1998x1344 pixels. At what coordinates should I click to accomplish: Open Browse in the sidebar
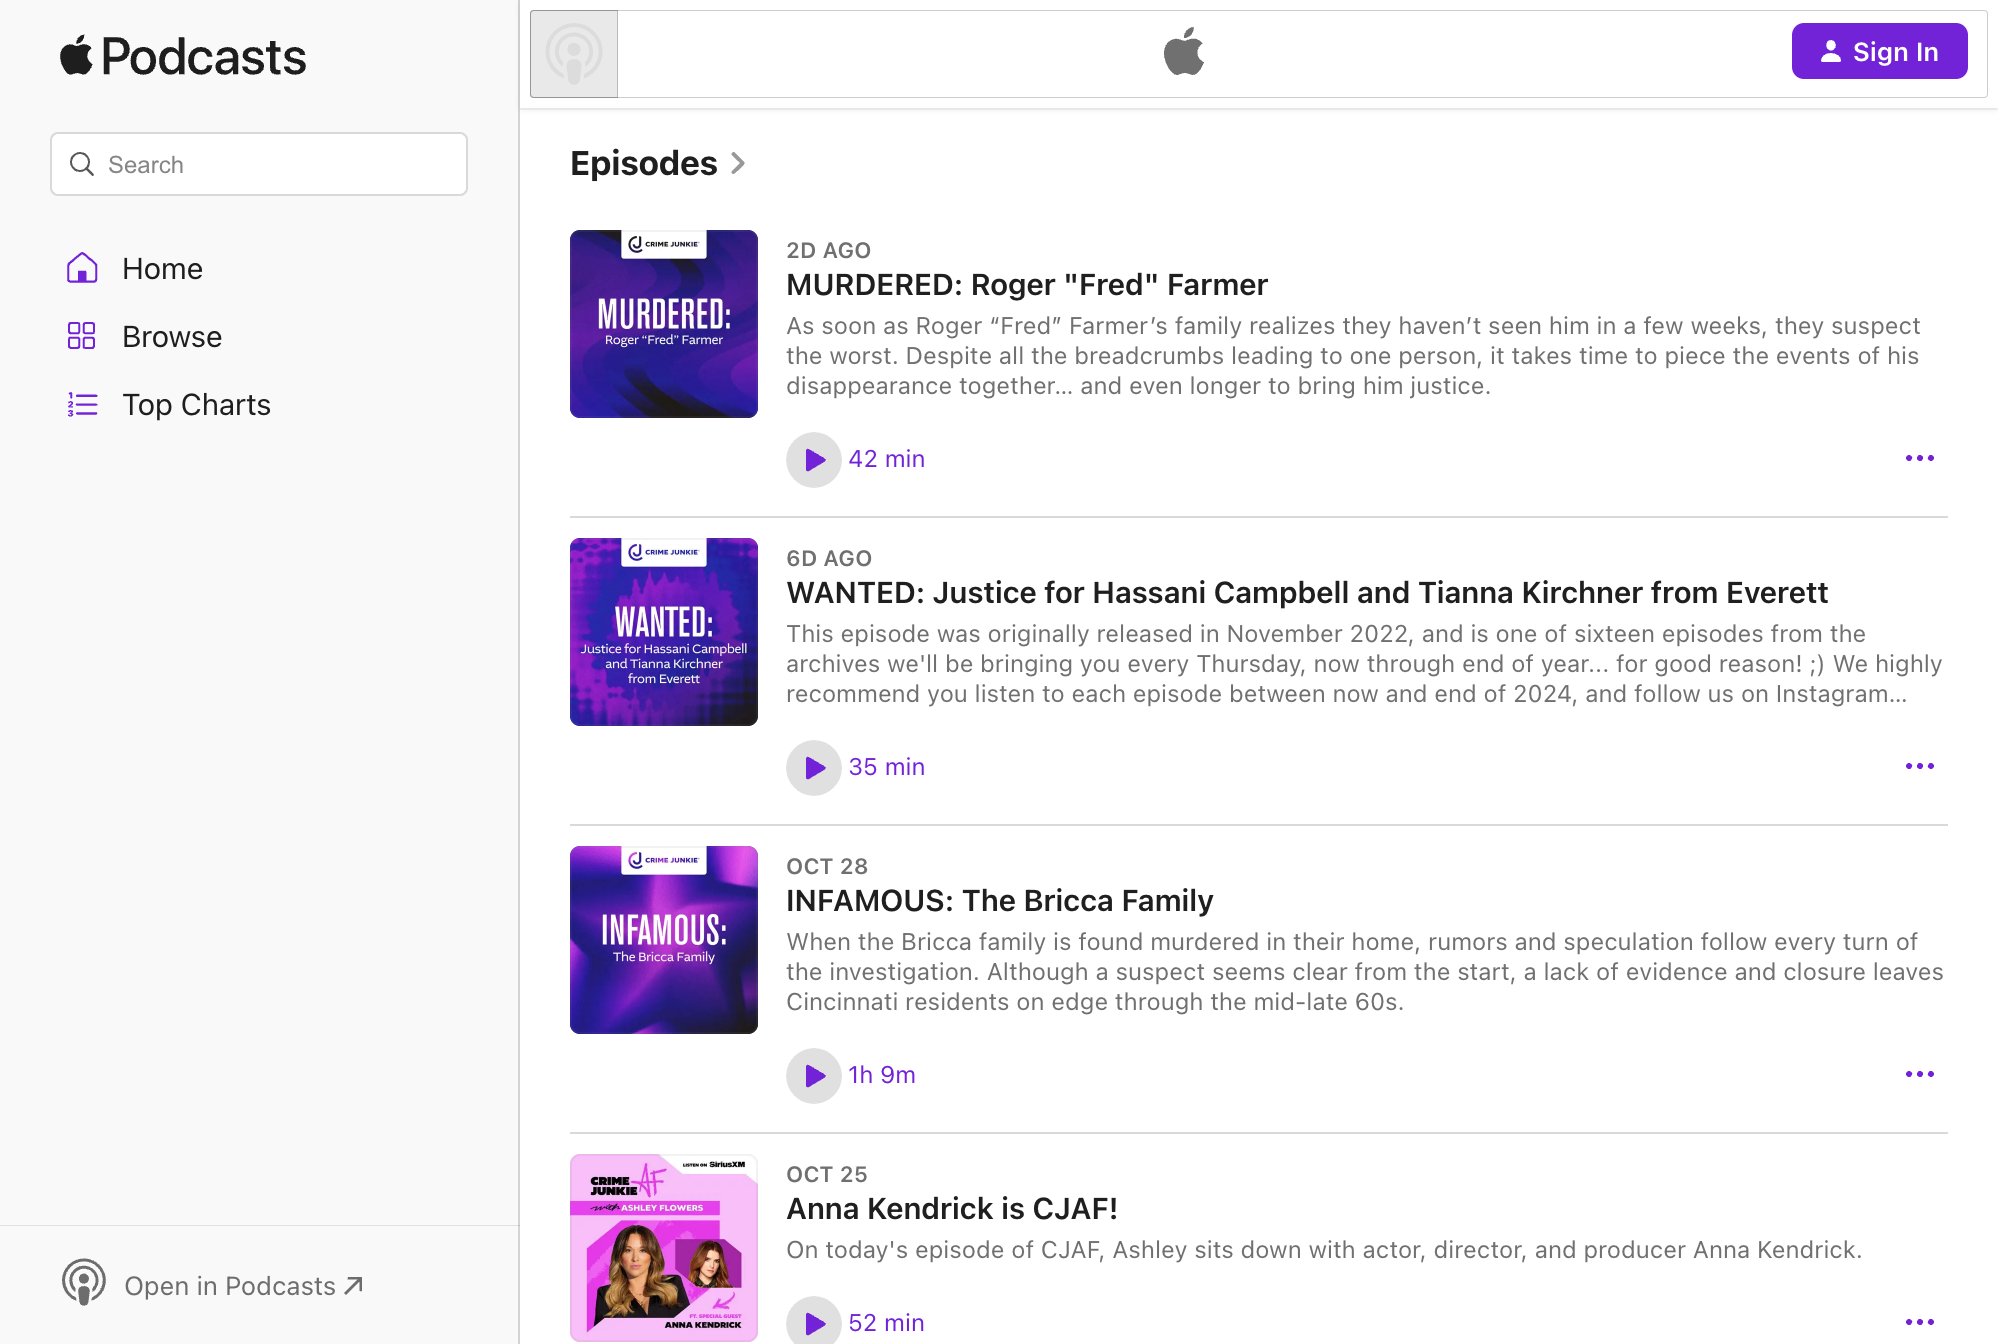(x=171, y=336)
